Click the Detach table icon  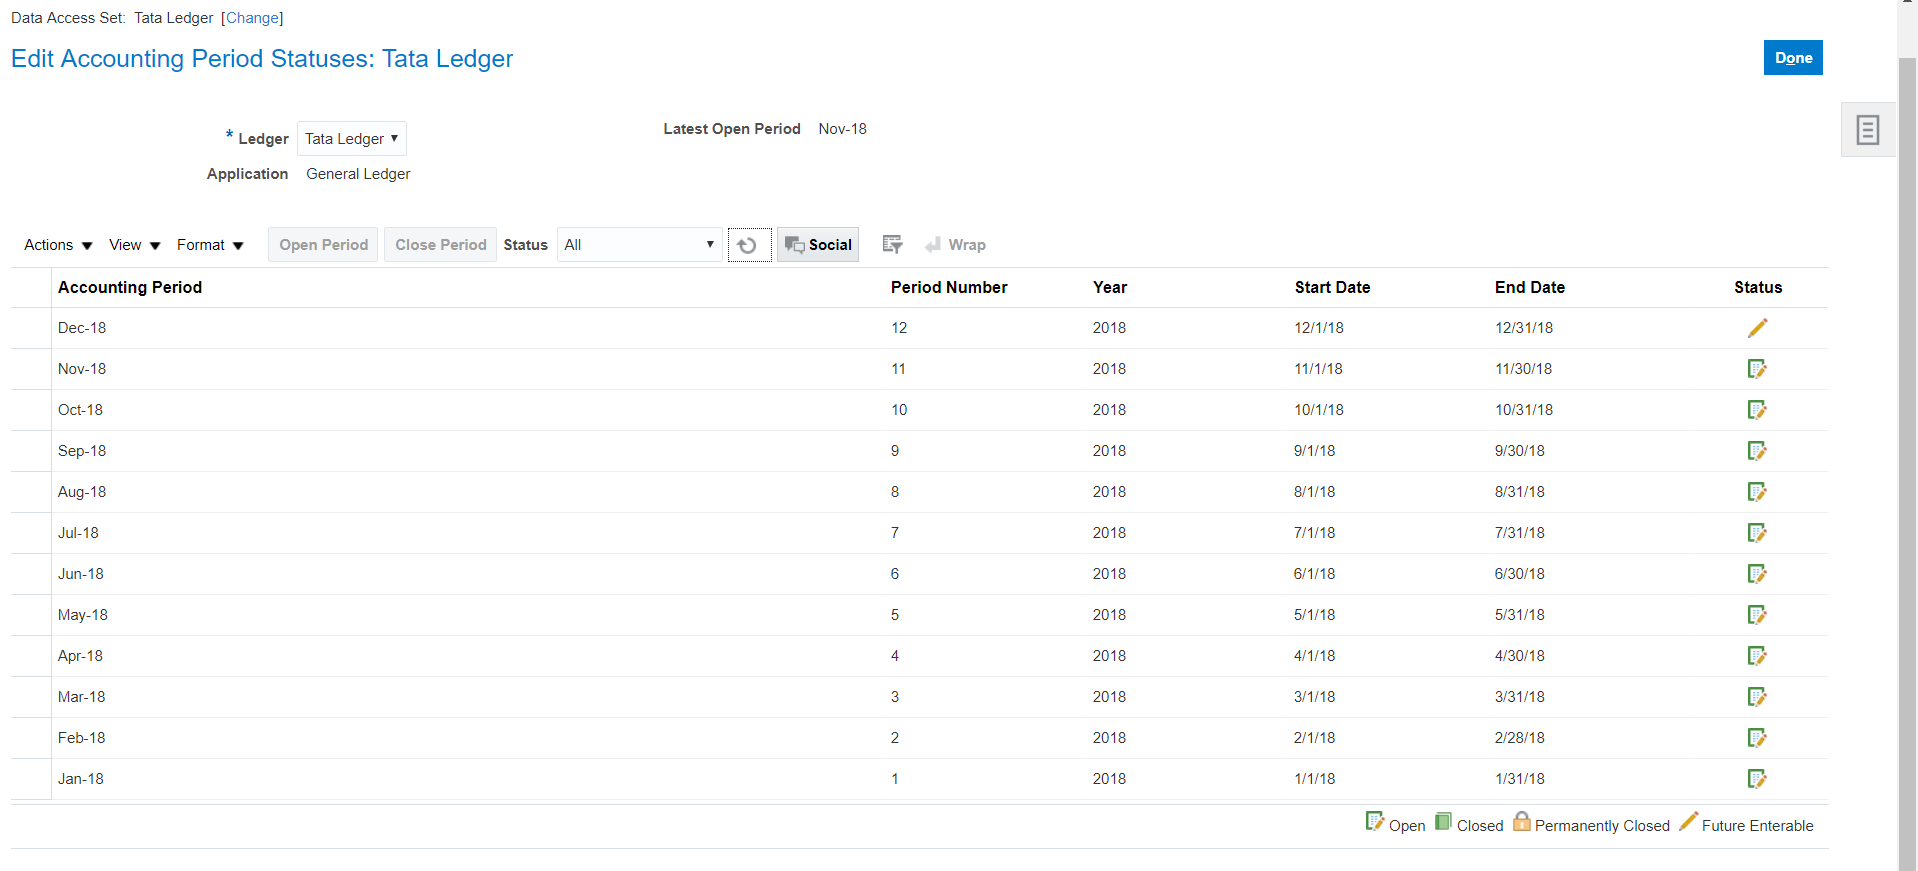click(x=892, y=245)
